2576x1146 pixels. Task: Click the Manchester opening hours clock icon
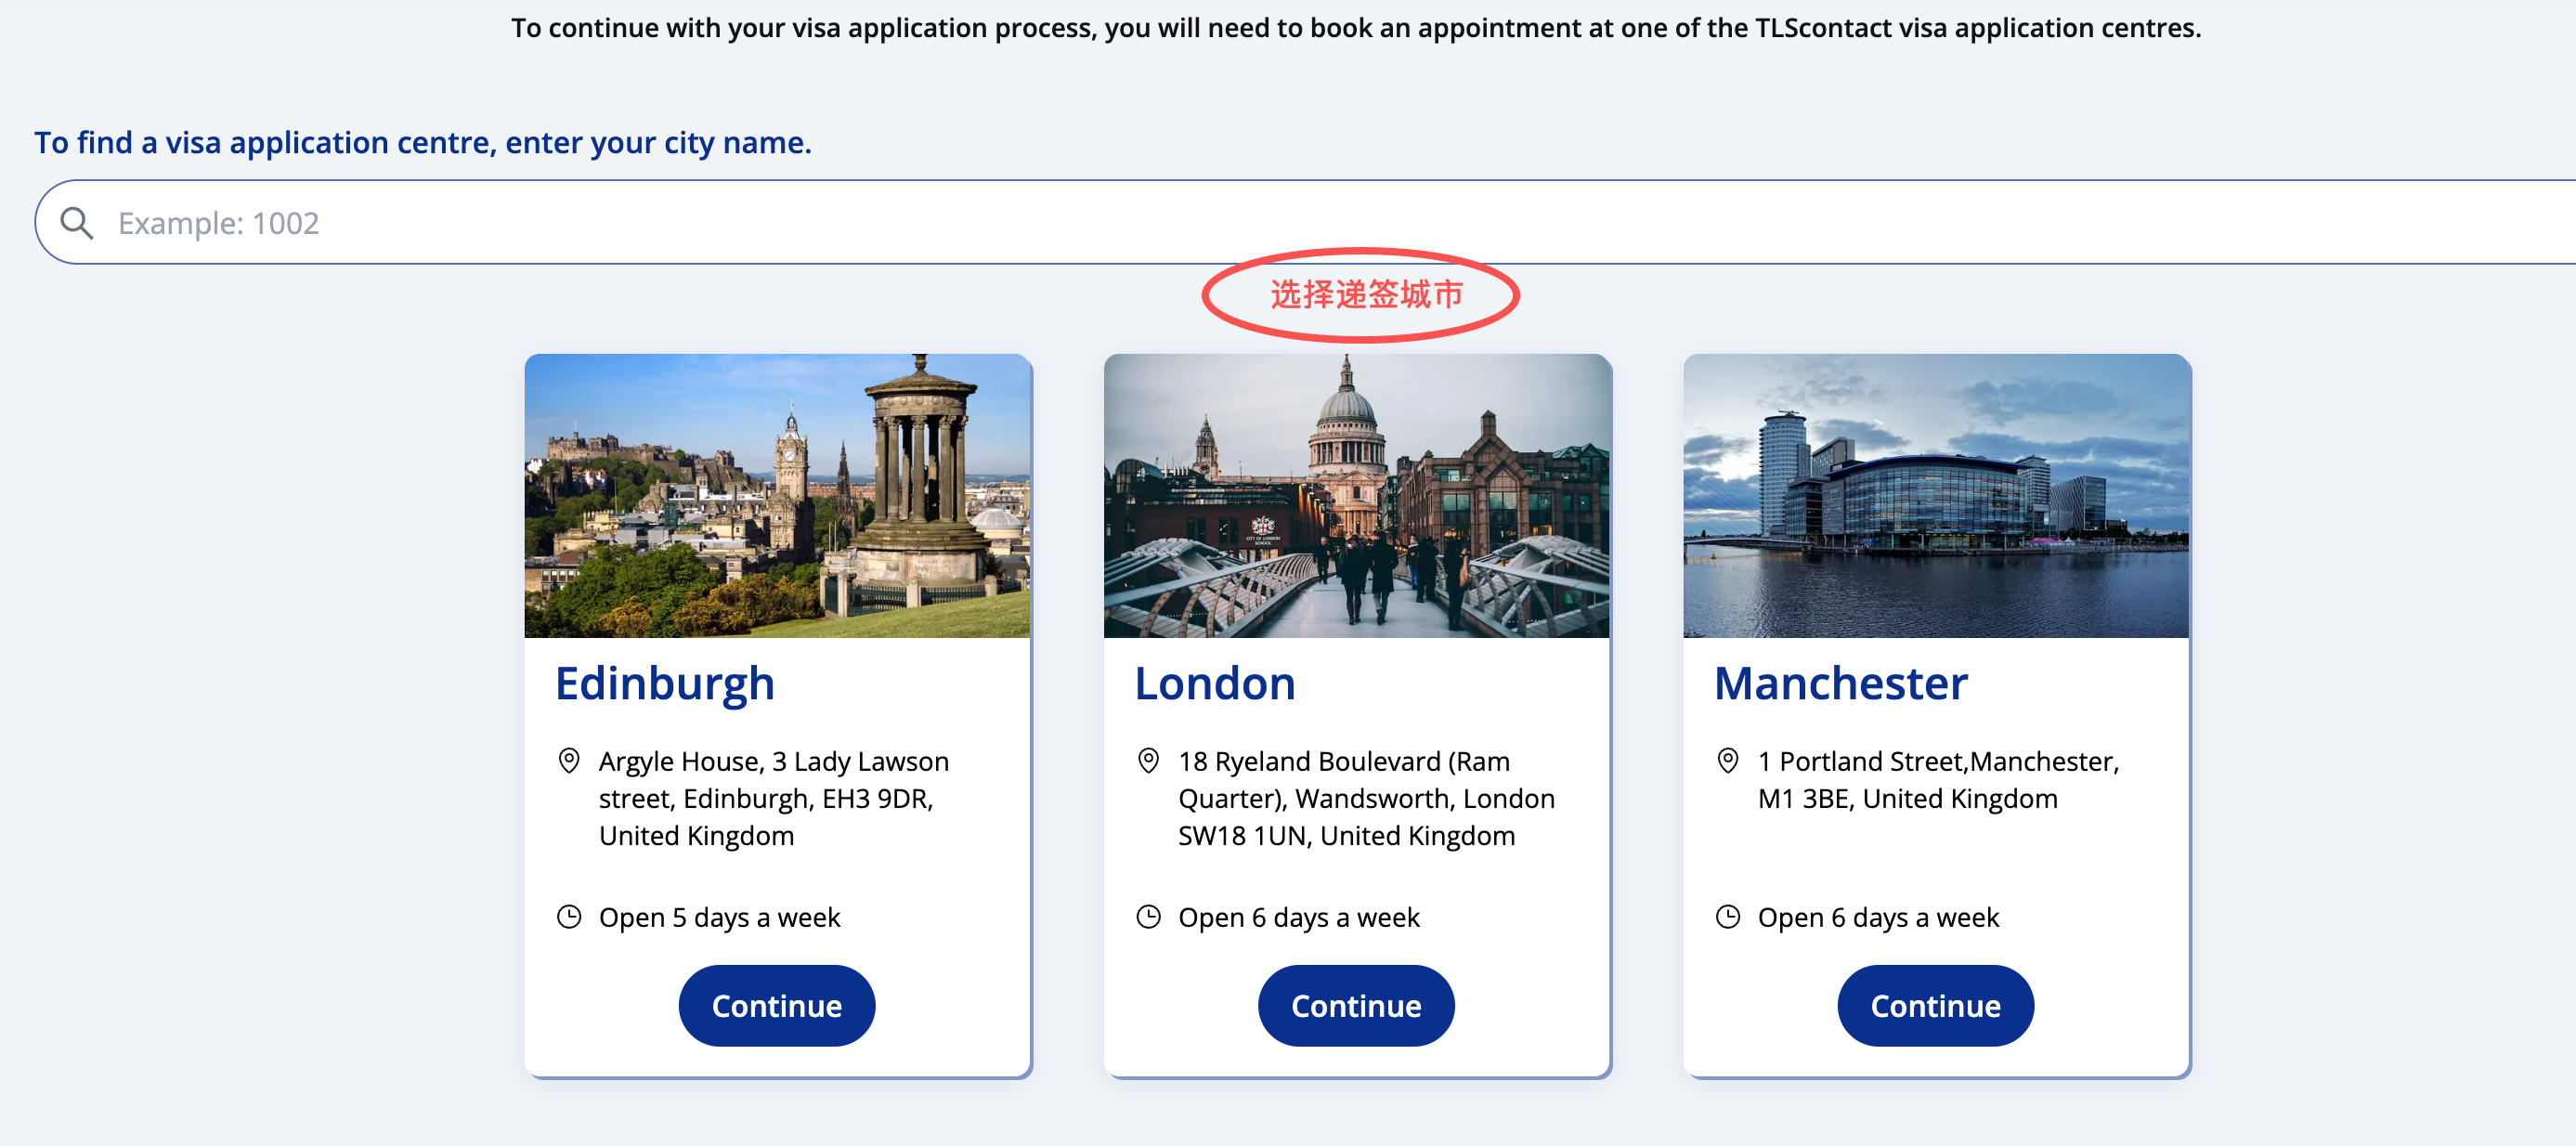click(1727, 917)
